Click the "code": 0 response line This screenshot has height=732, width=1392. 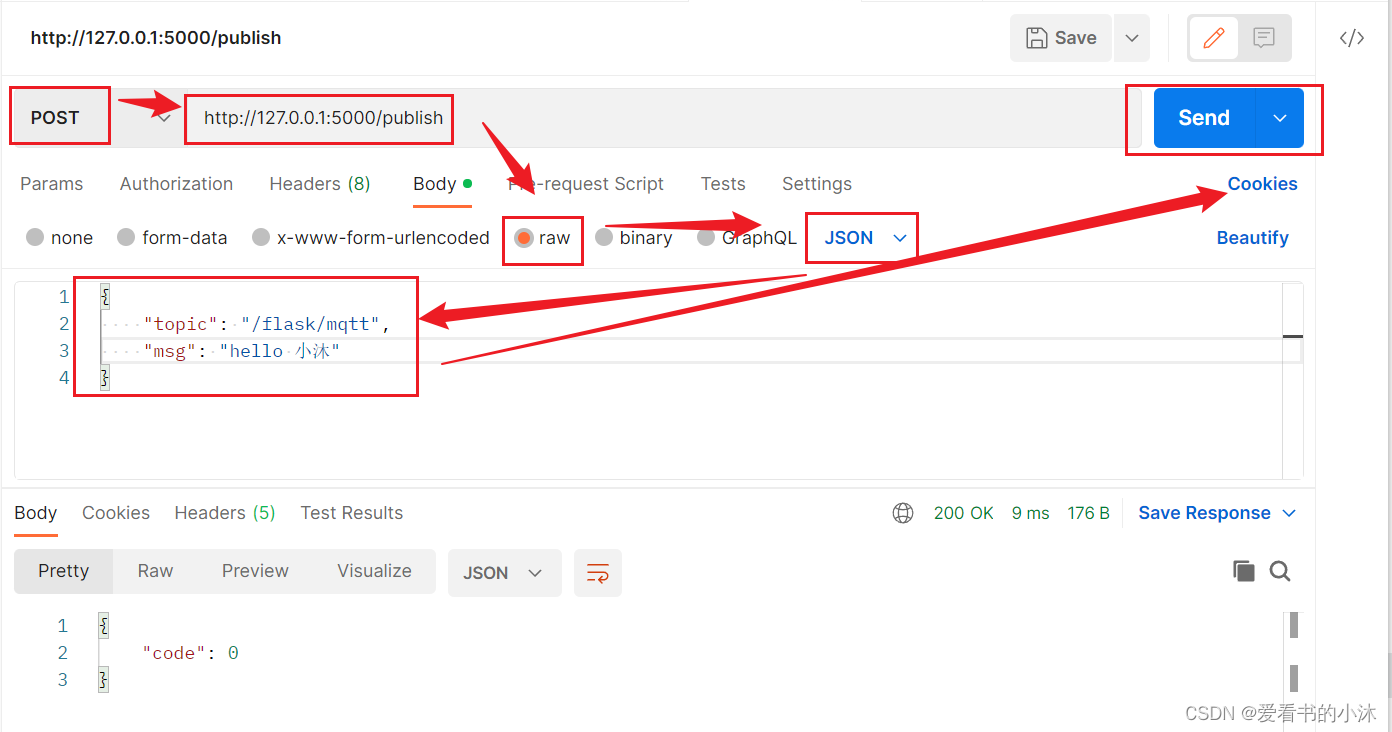190,653
